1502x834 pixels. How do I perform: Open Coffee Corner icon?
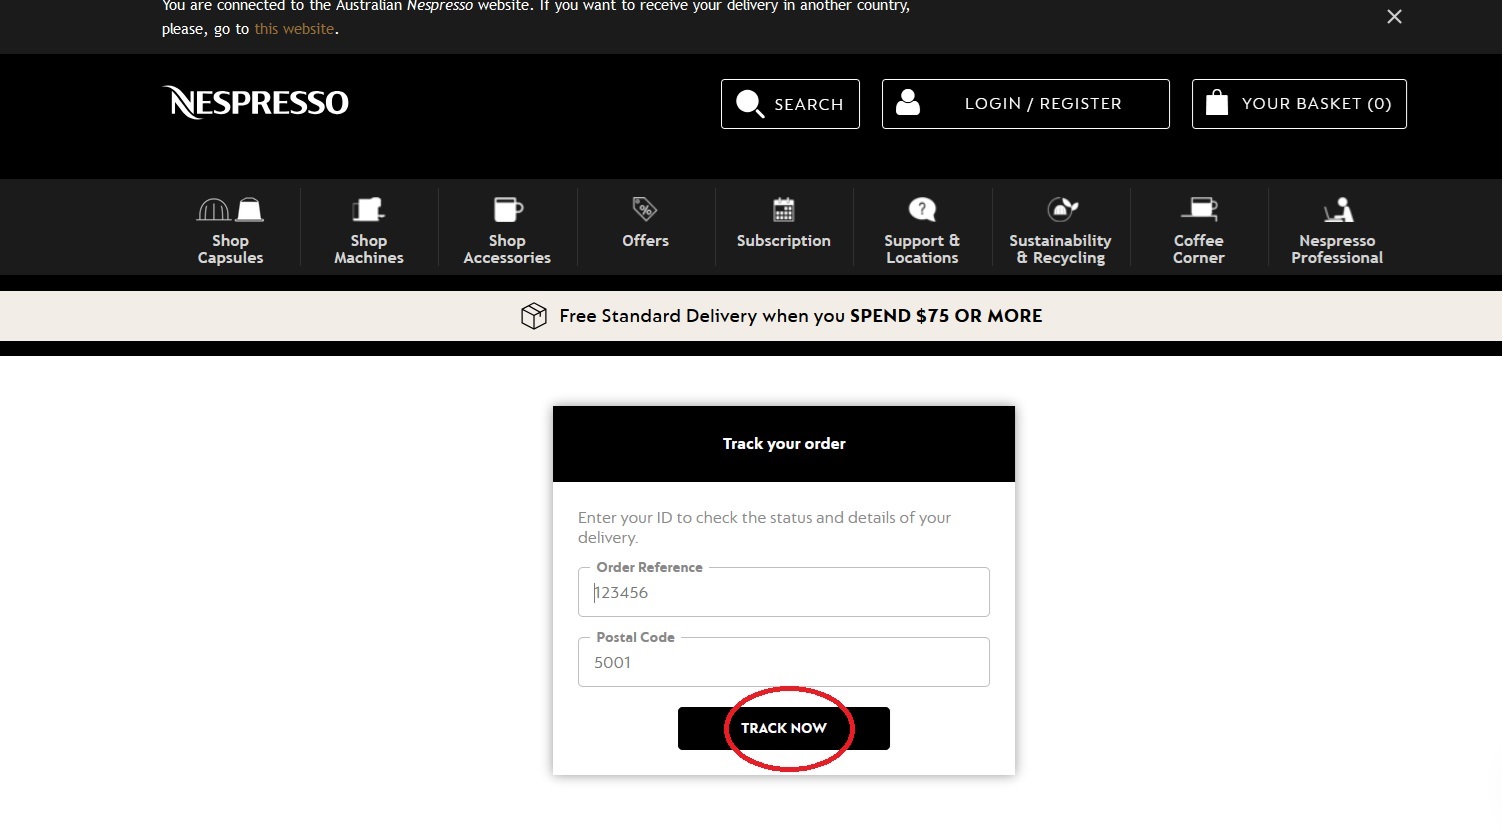(1198, 209)
